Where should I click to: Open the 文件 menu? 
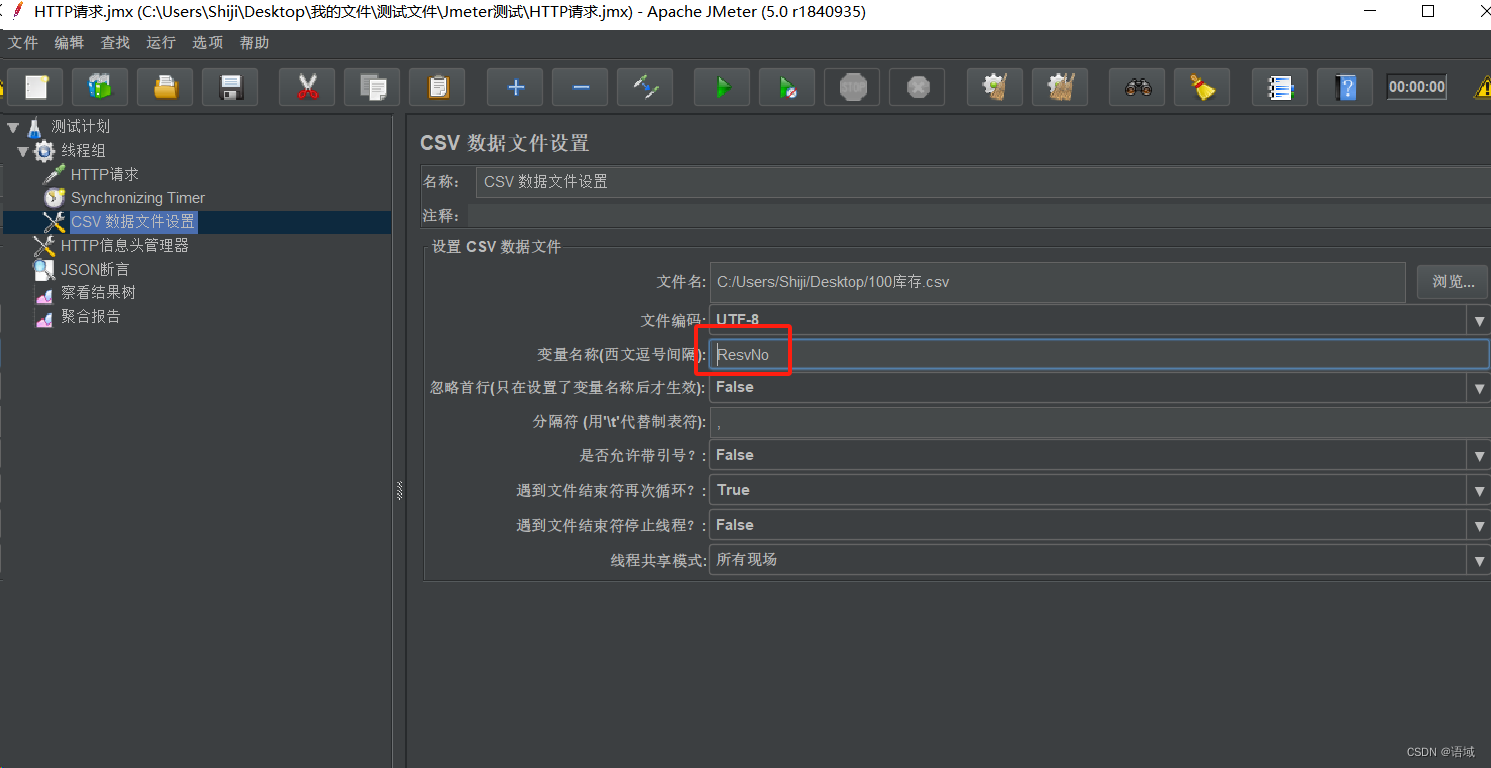(23, 43)
